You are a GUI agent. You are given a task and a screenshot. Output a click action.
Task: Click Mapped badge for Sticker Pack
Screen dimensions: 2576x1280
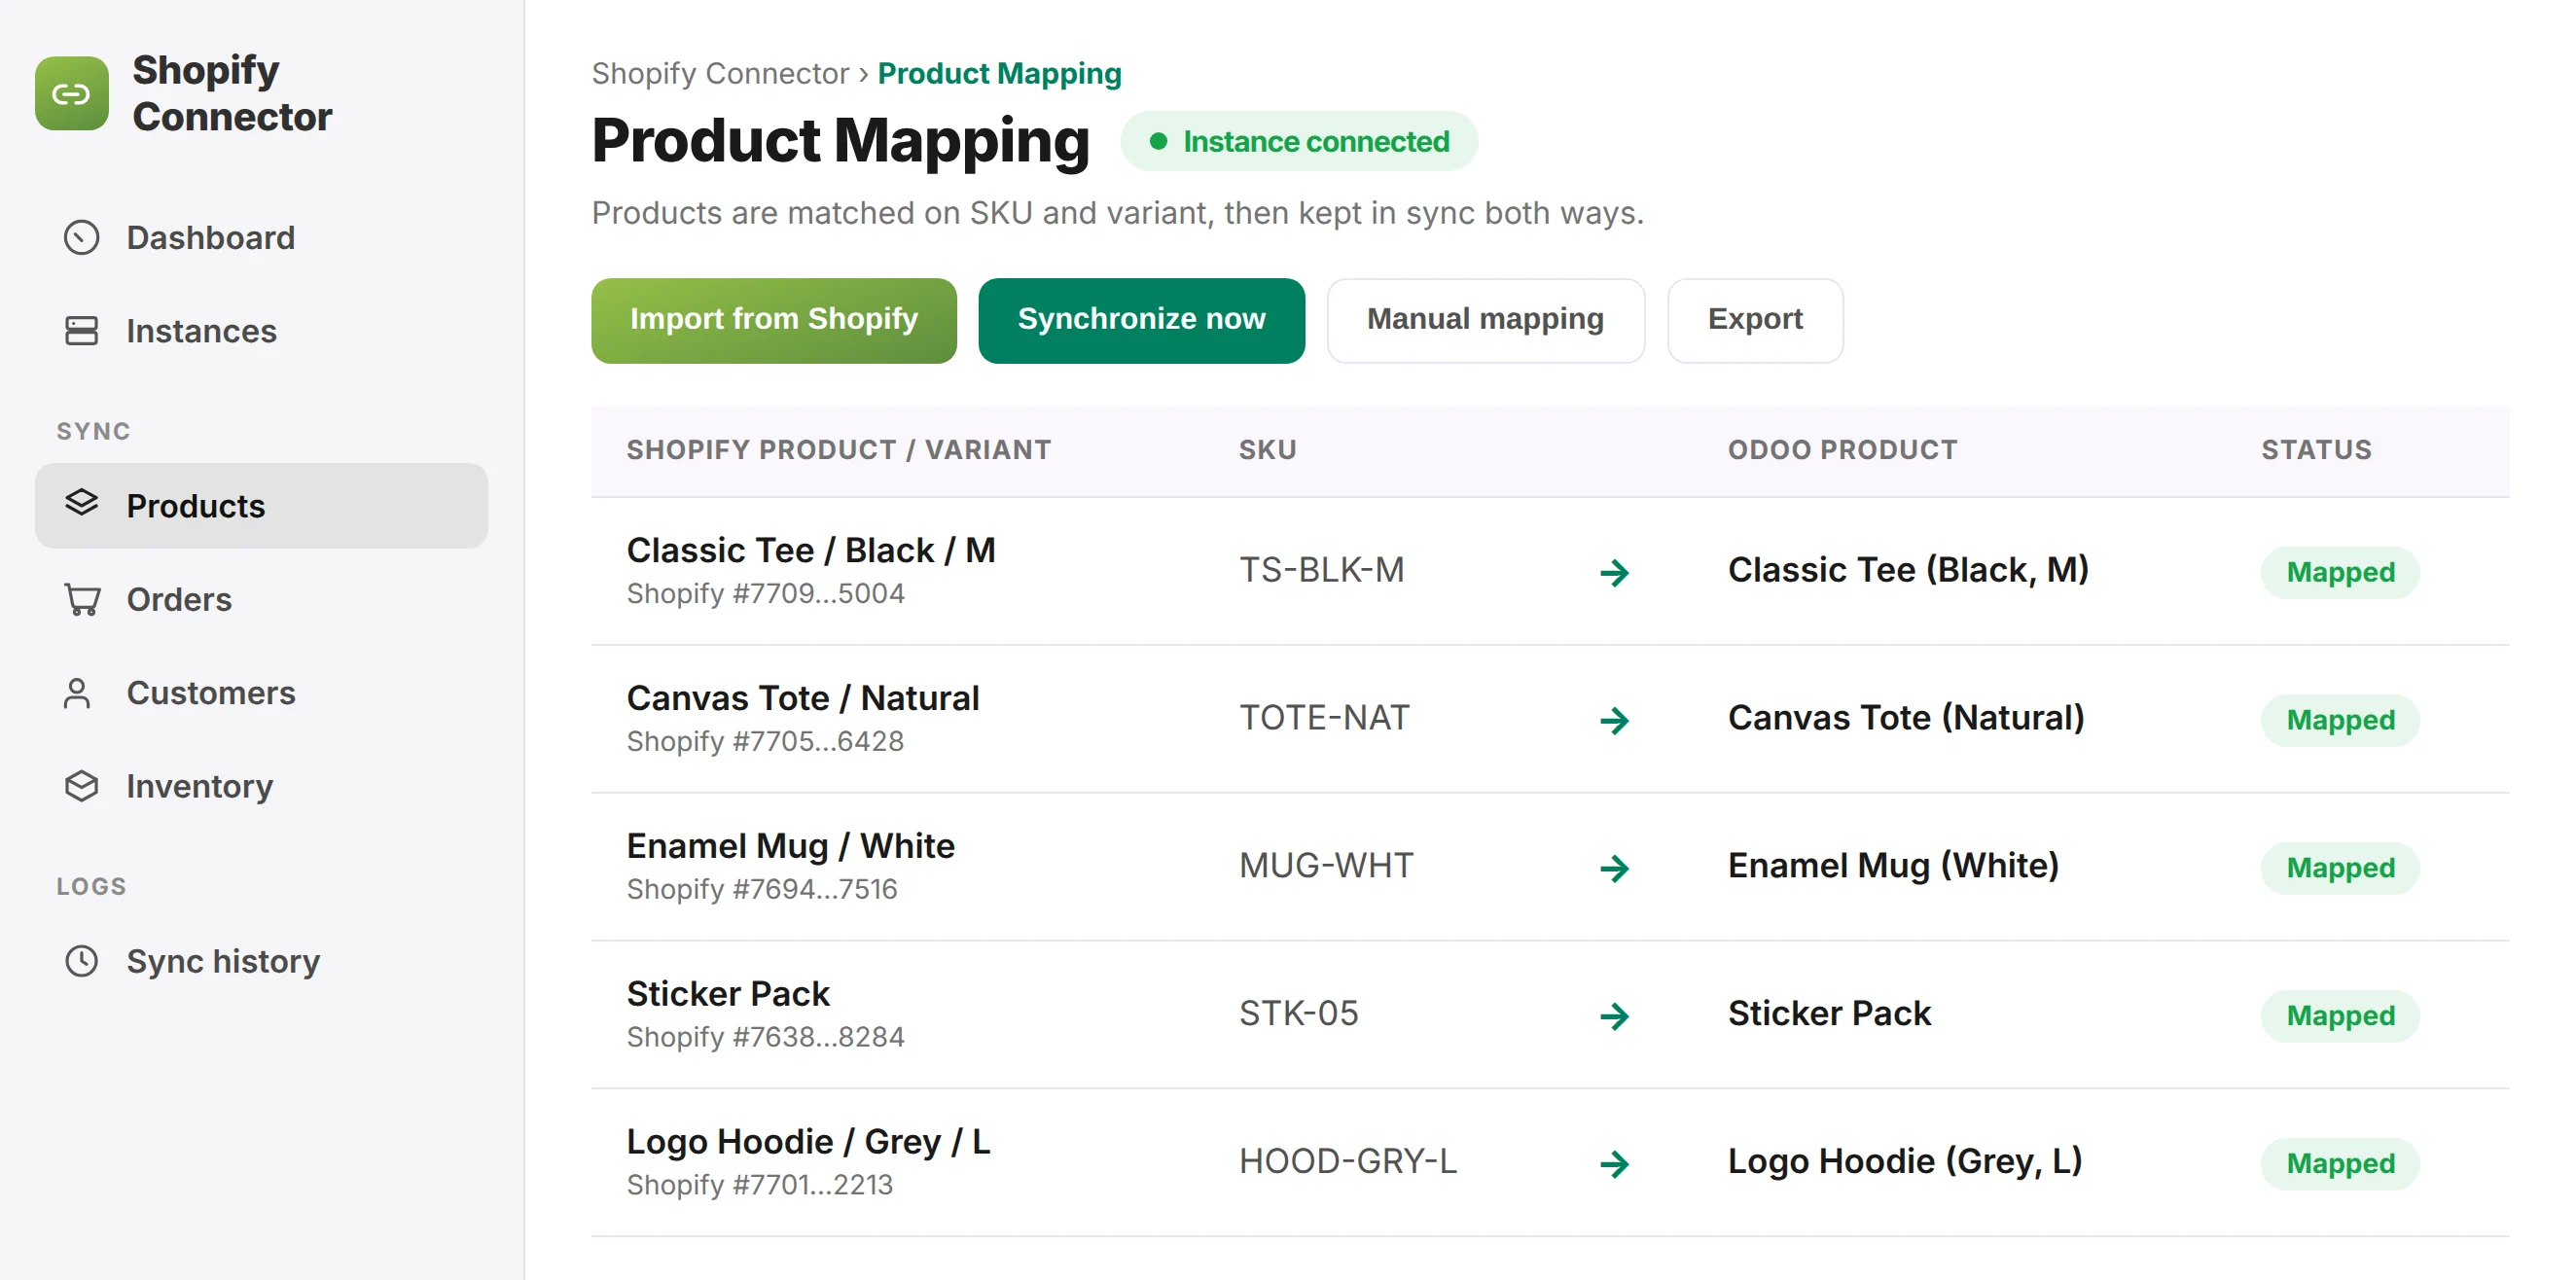(2340, 1016)
